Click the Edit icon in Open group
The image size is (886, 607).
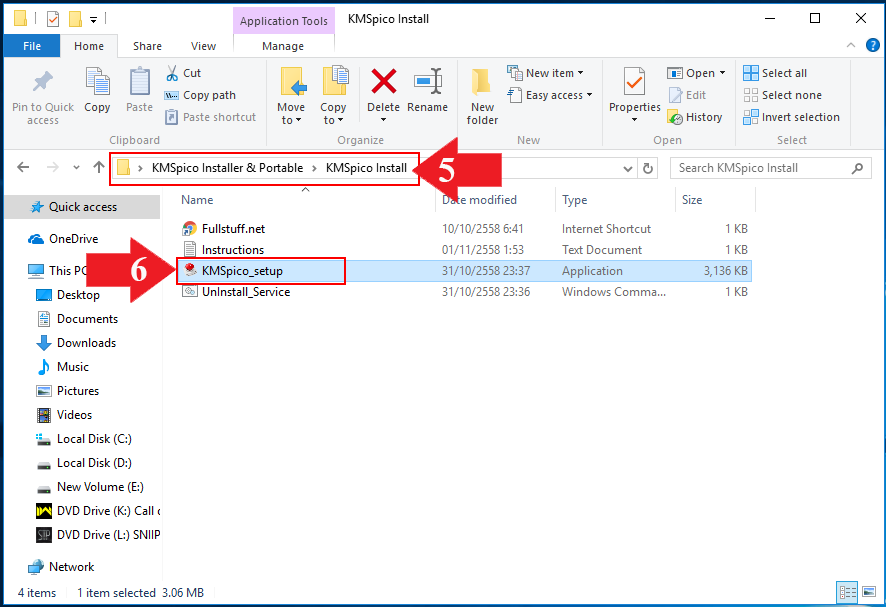click(675, 96)
